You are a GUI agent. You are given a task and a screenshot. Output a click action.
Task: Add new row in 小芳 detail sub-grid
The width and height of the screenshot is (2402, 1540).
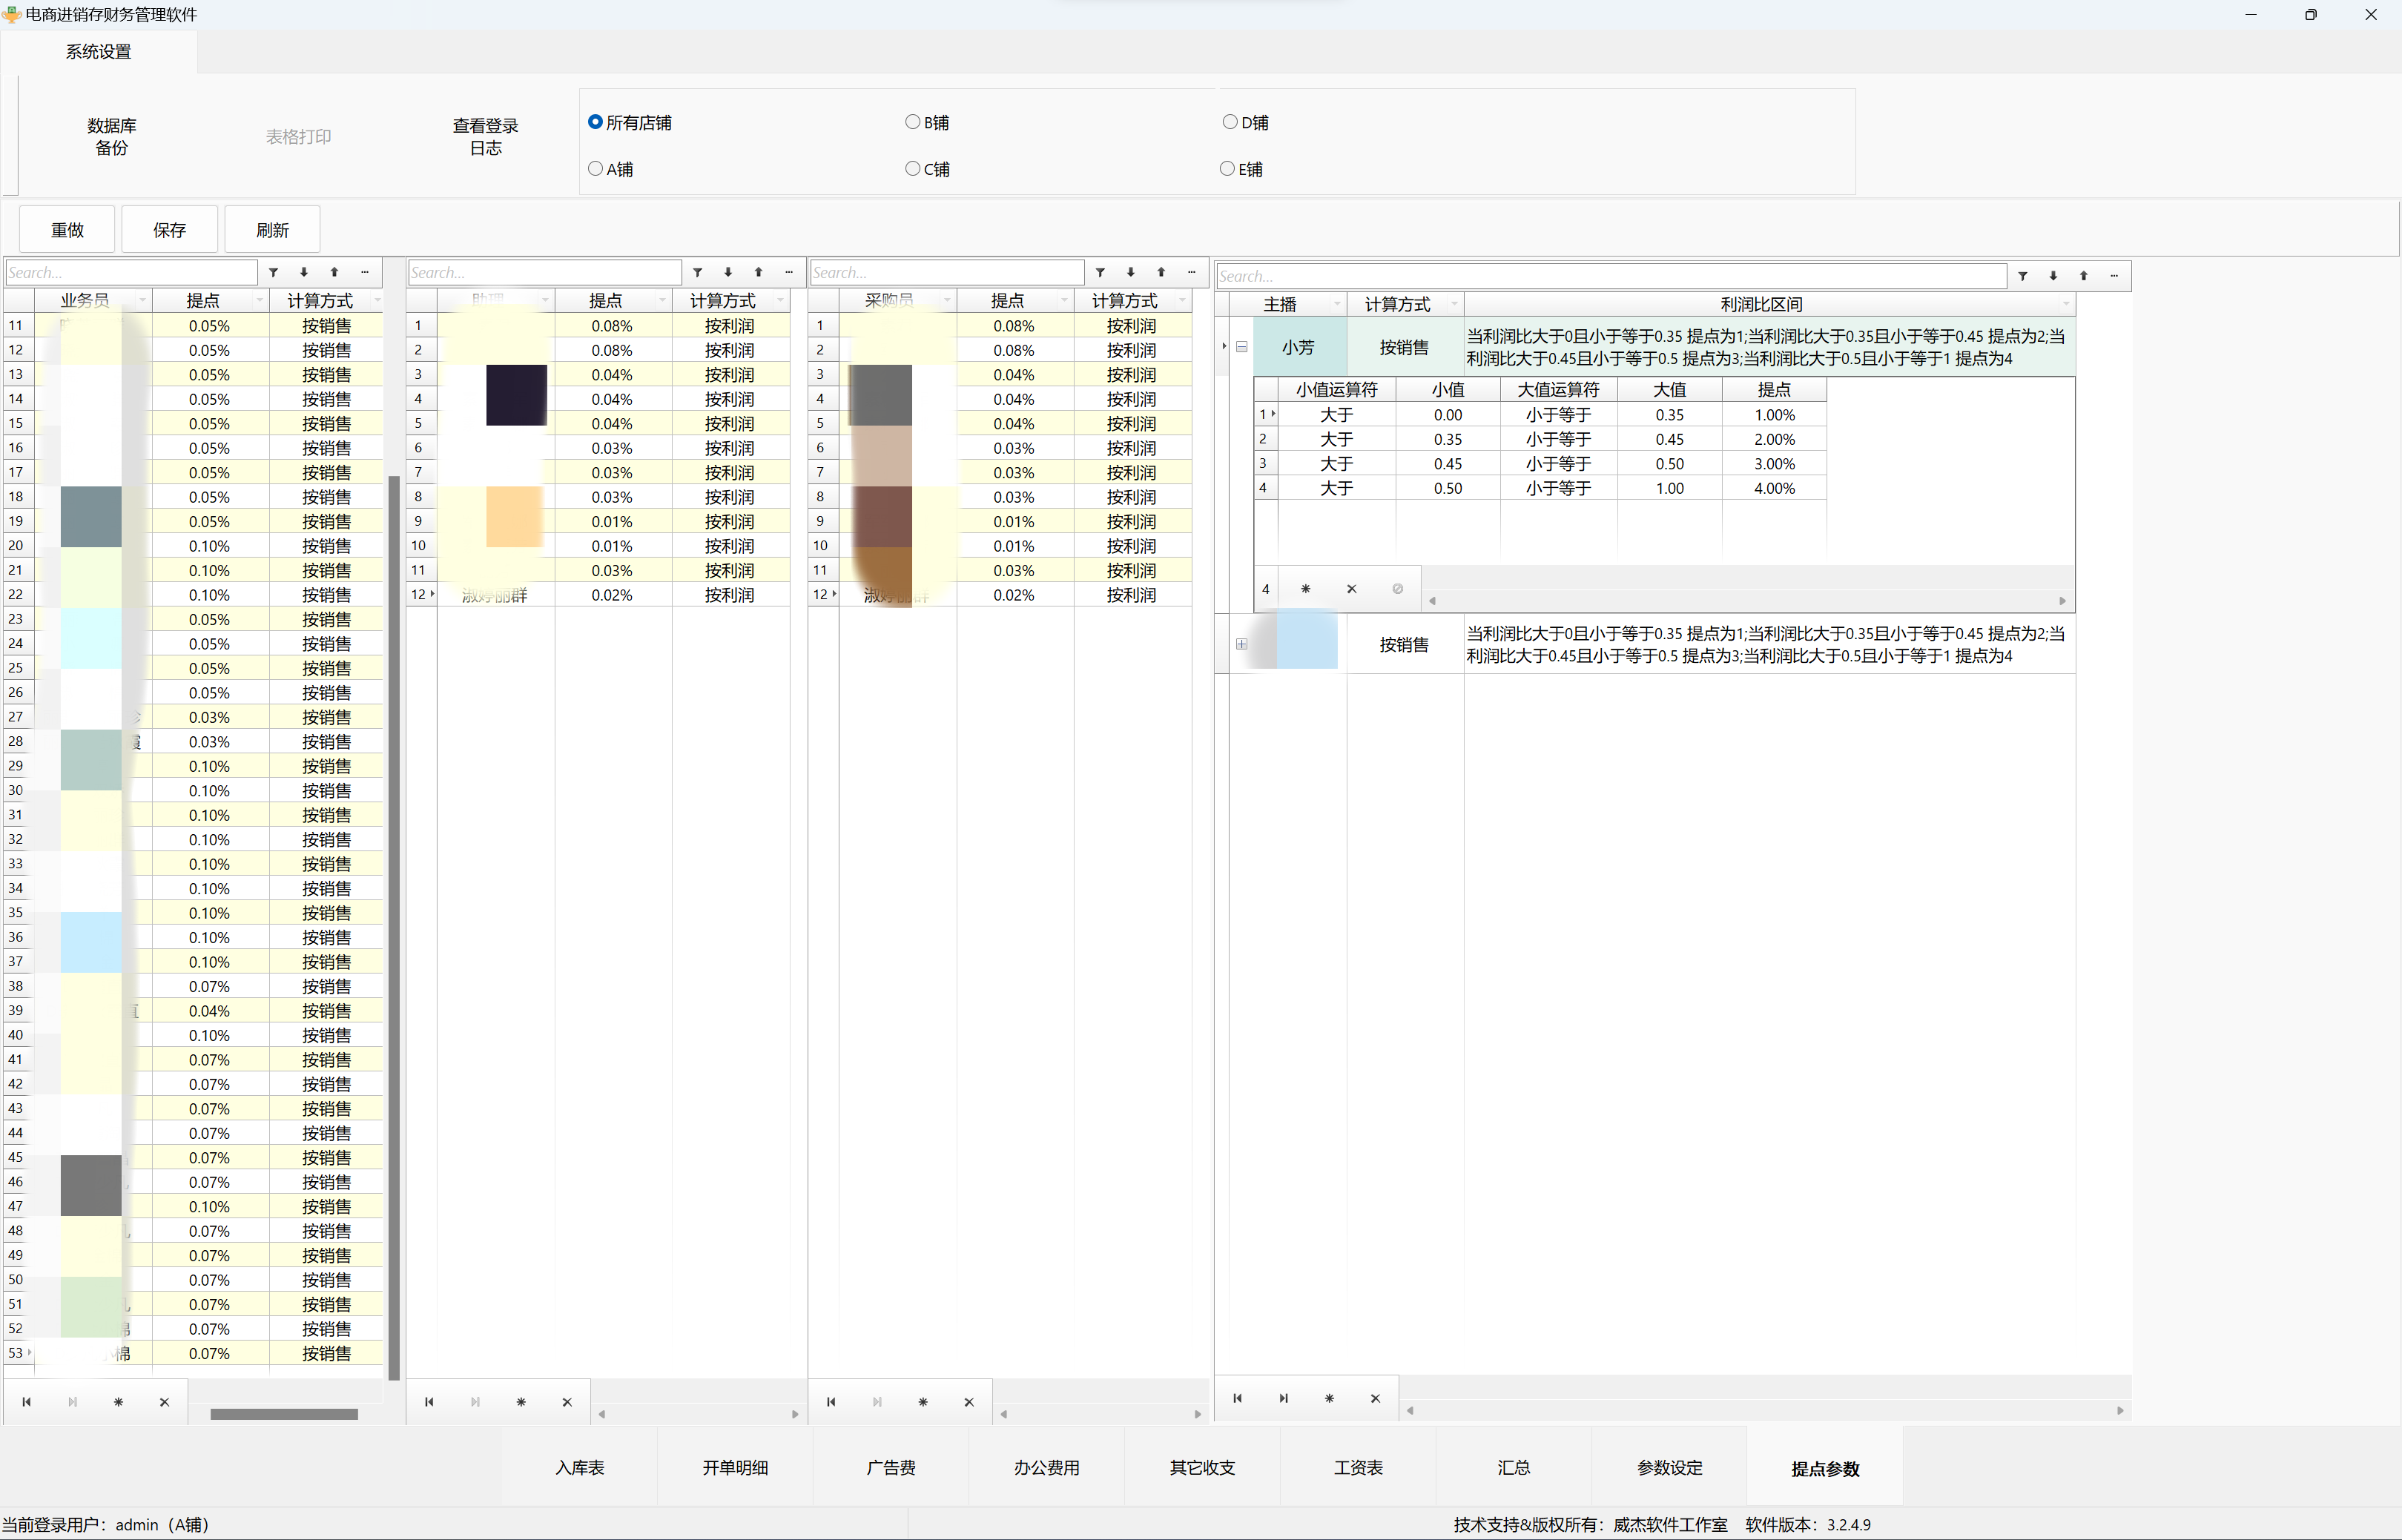1305,589
